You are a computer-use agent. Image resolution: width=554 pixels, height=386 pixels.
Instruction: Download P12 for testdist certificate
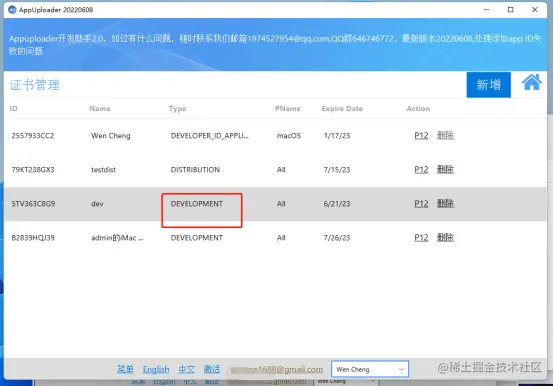pyautogui.click(x=421, y=170)
